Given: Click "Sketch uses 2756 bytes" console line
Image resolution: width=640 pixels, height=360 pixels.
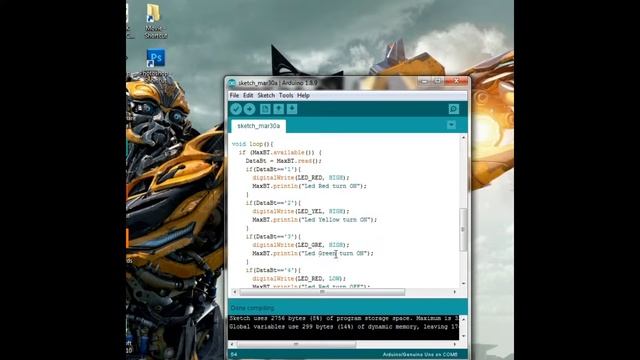Looking at the screenshot, I should point(344,318).
